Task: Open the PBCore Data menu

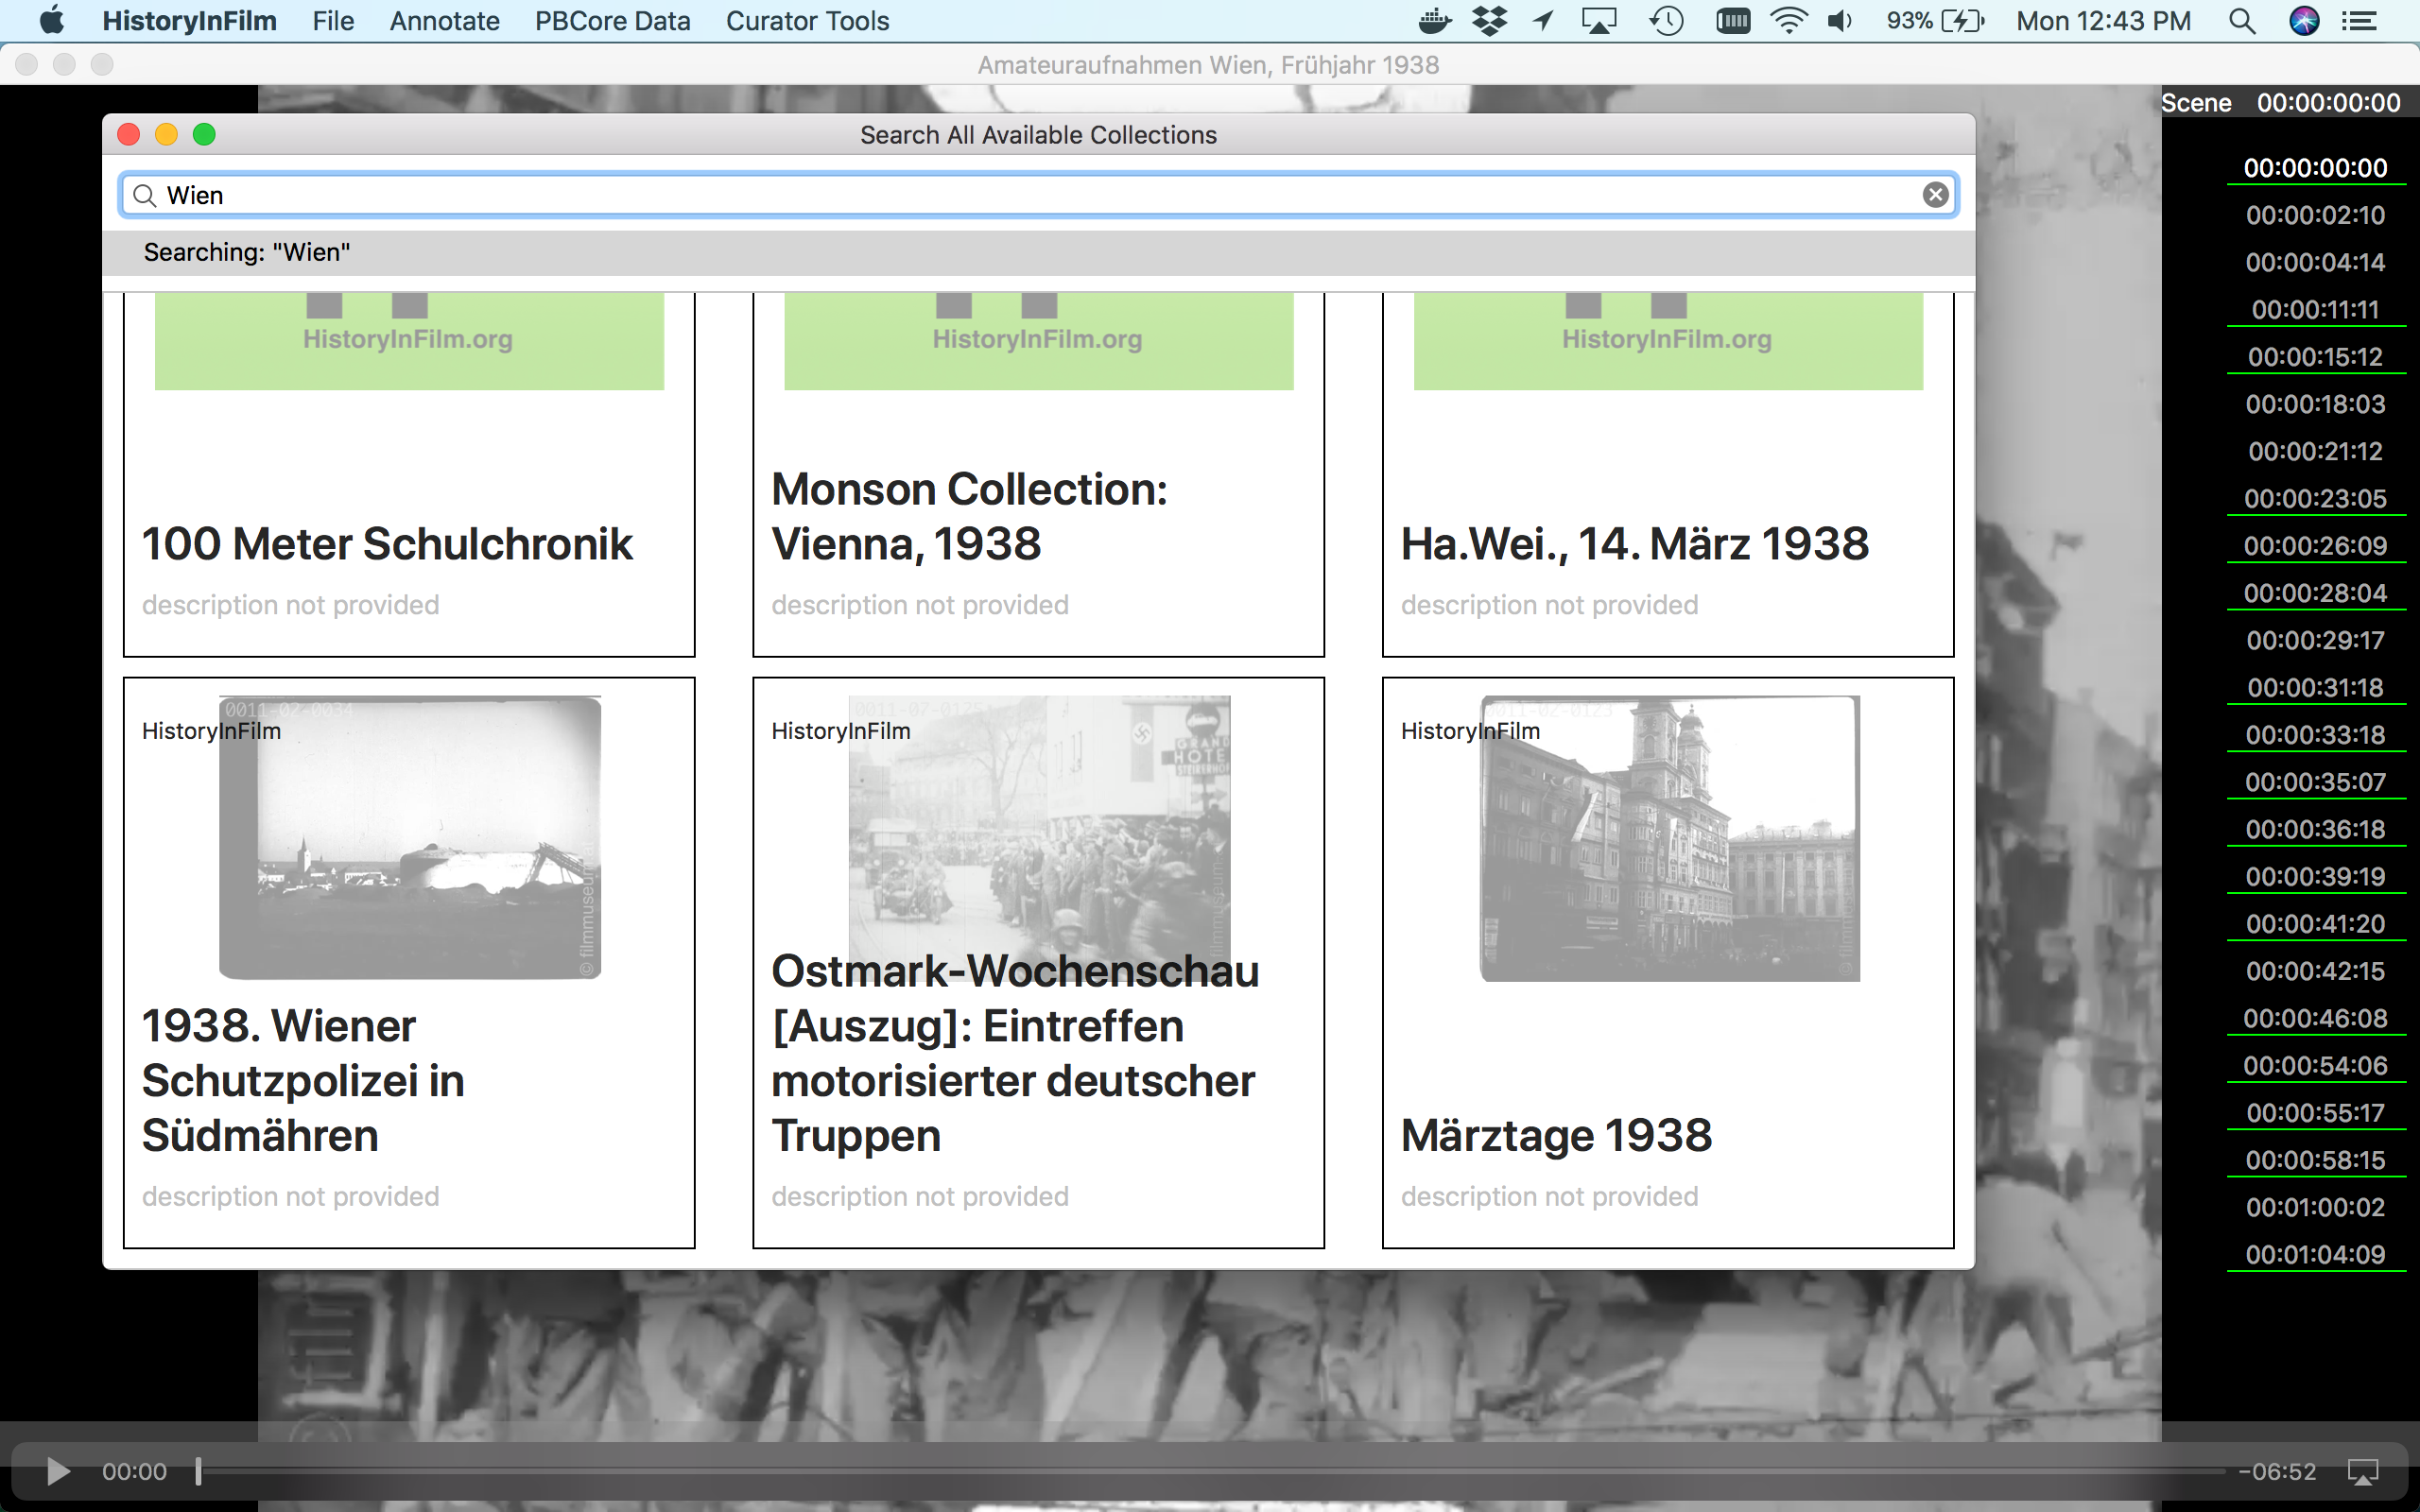Action: coord(612,20)
